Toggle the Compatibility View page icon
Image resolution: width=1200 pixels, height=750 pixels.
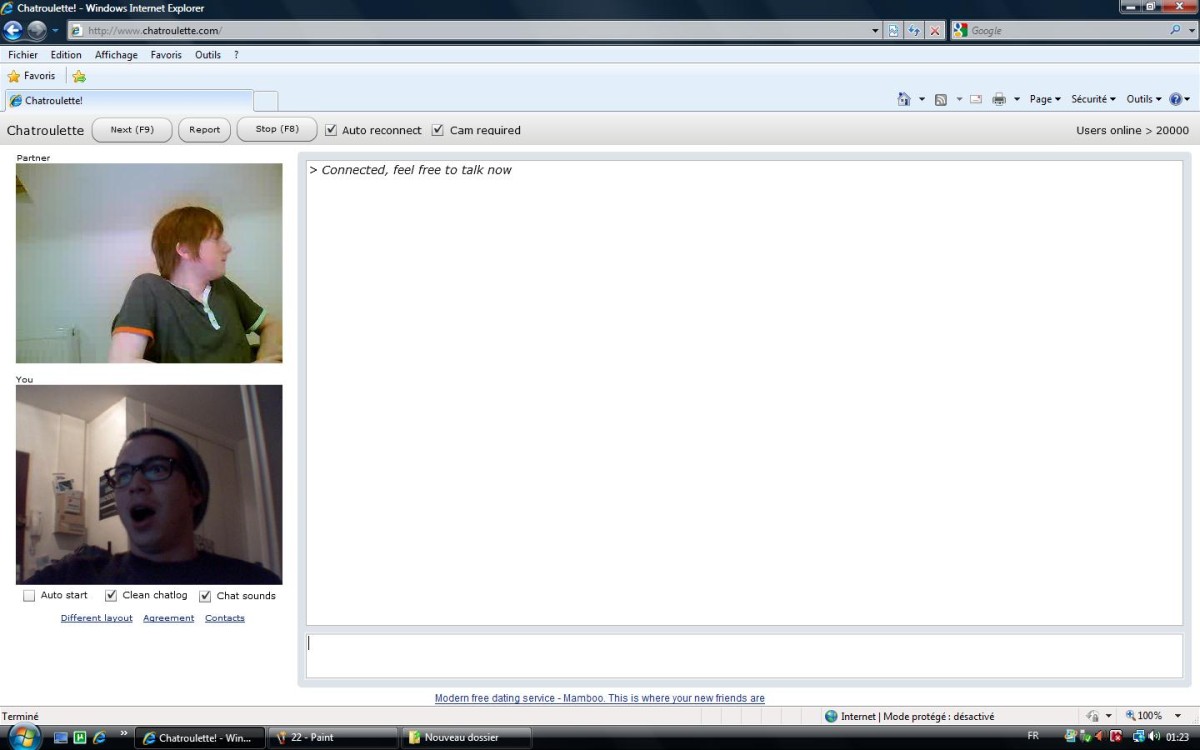coord(894,31)
